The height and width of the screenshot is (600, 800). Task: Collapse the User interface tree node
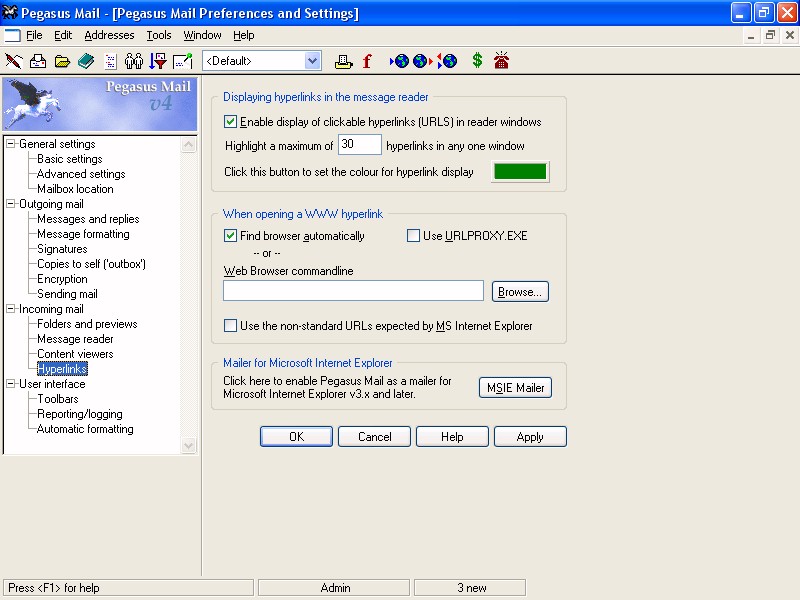click(x=10, y=384)
